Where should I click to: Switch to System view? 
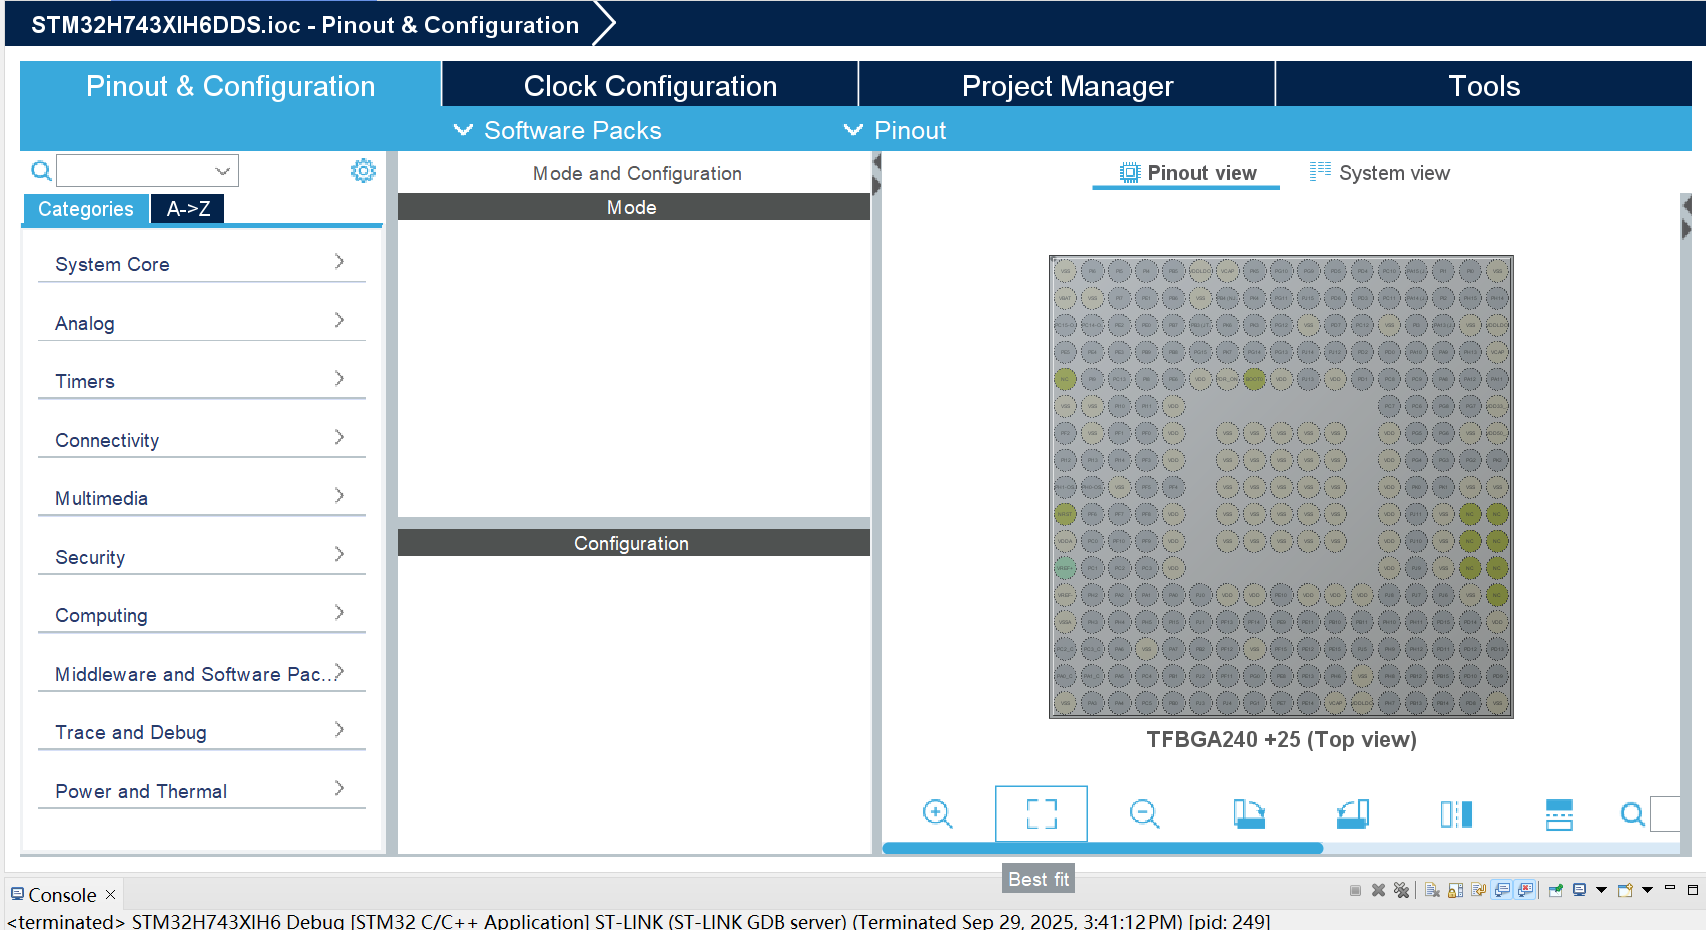pos(1380,173)
